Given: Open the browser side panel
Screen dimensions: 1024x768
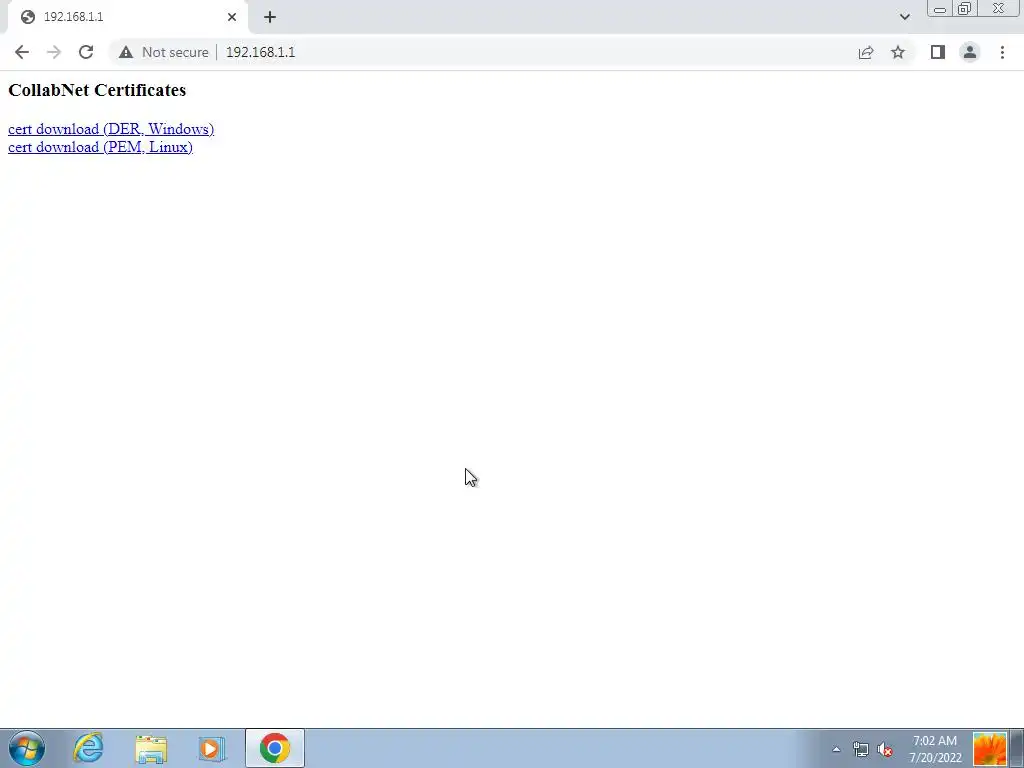Looking at the screenshot, I should (938, 52).
